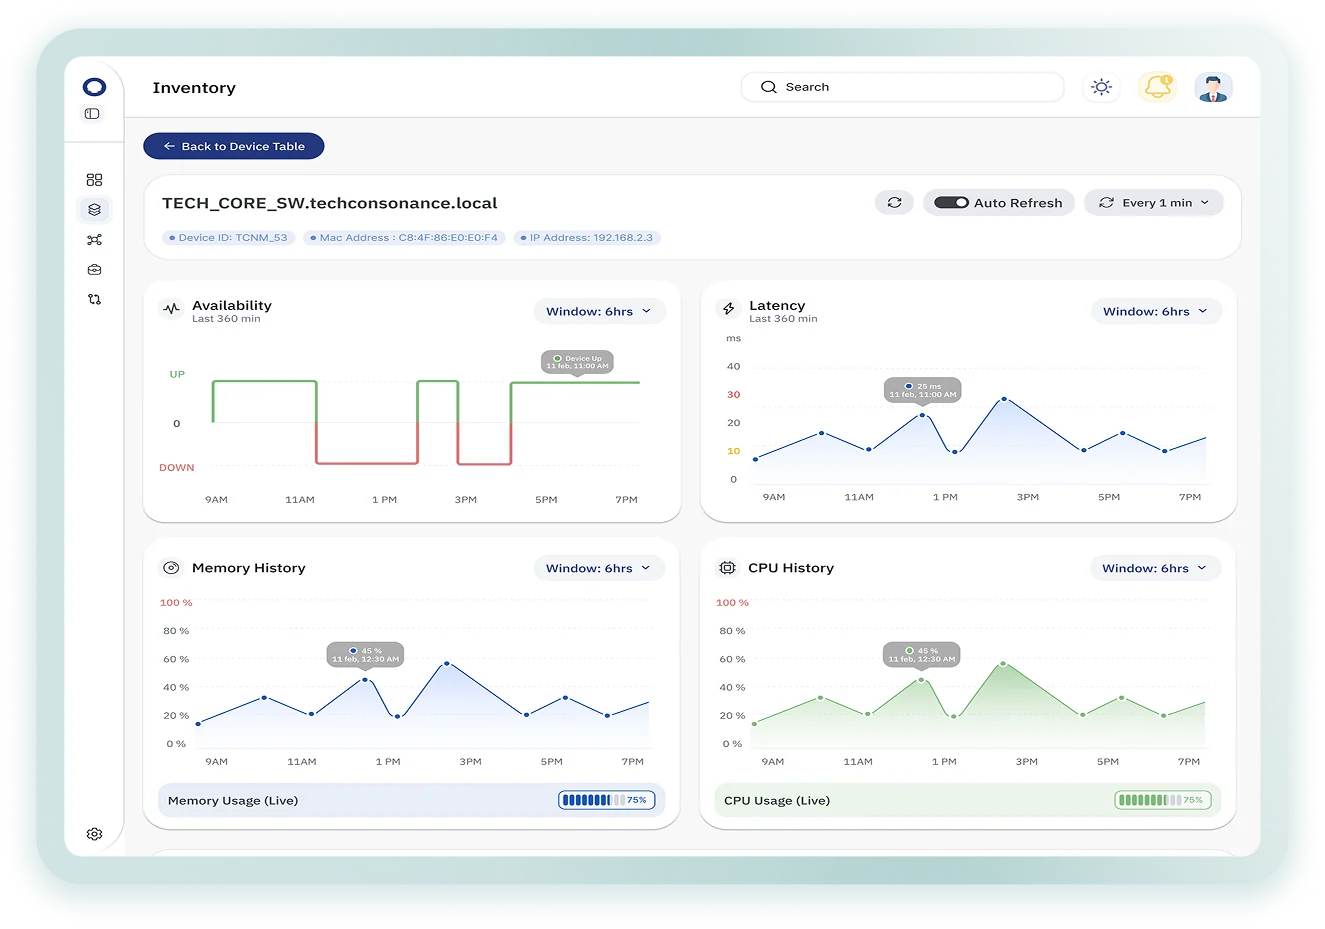Click inside the Search field
This screenshot has width=1325, height=929.
click(x=902, y=87)
